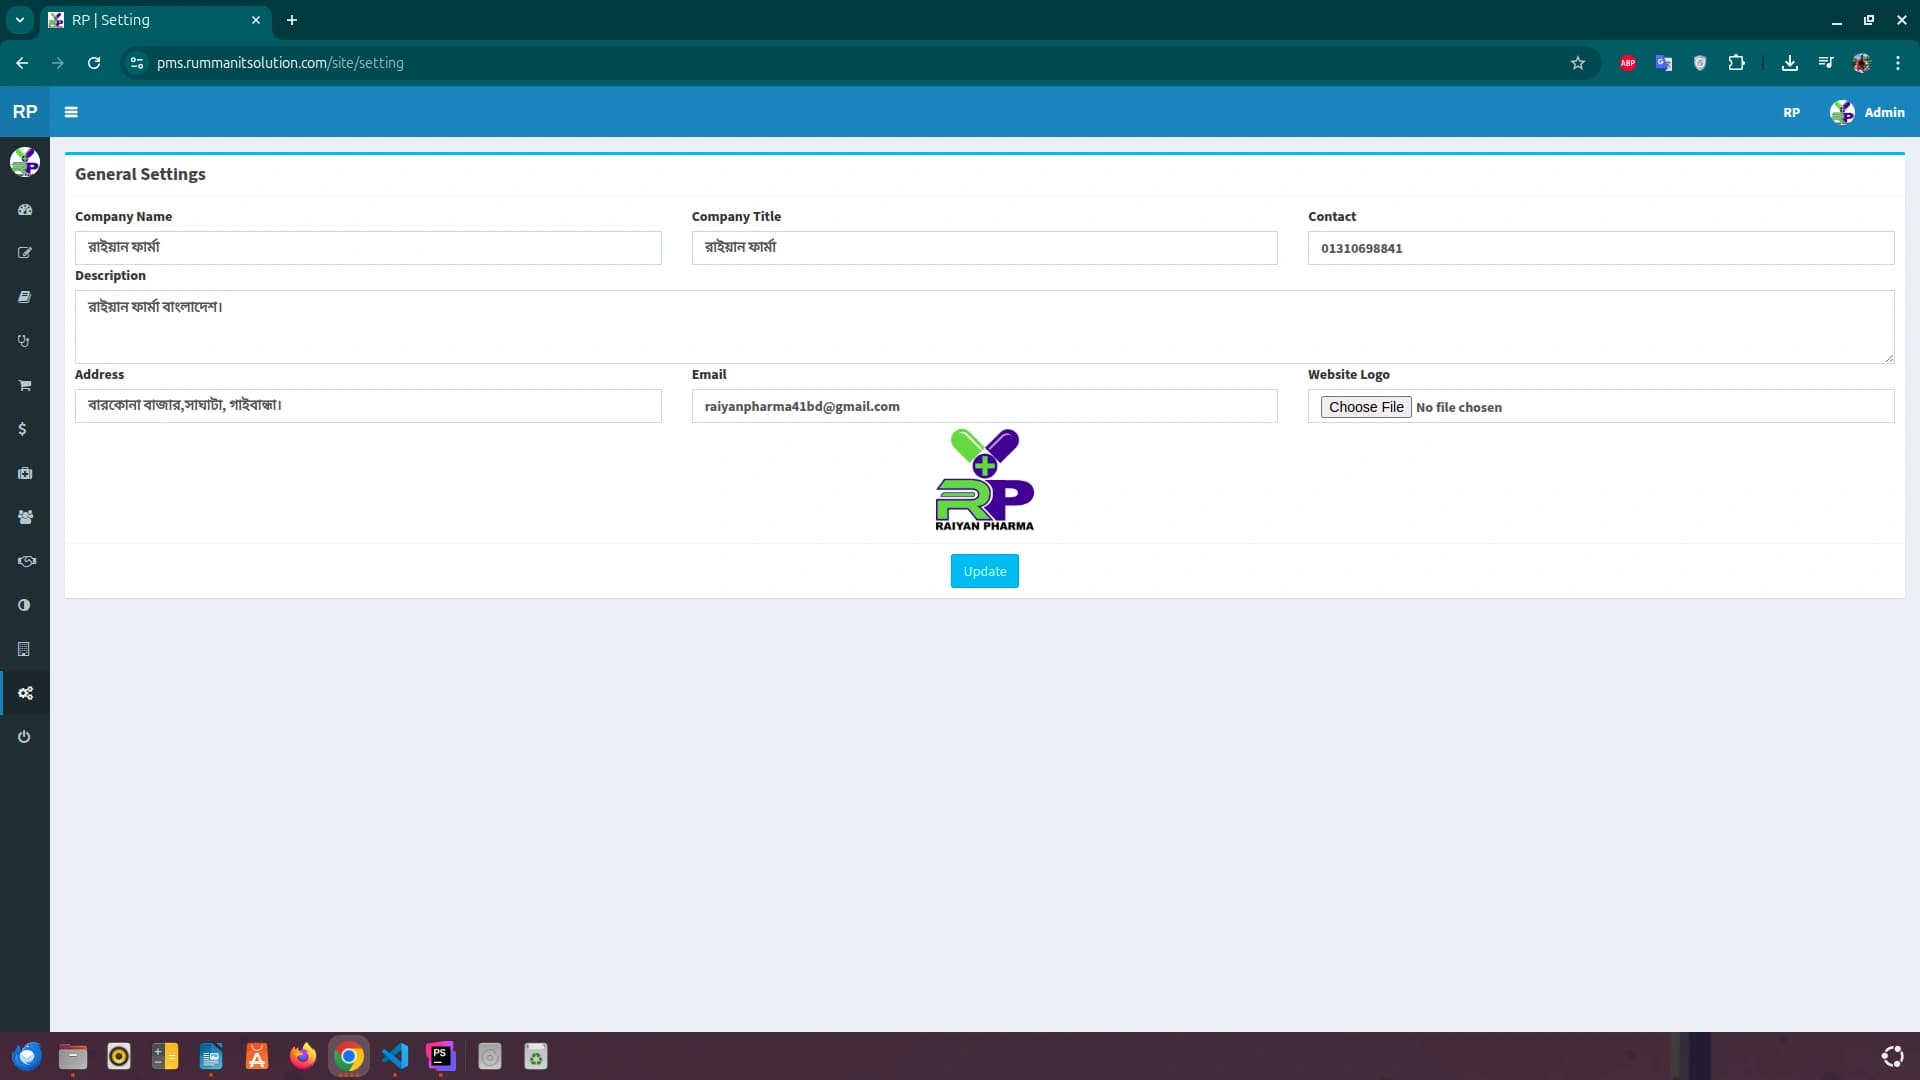Reload the page
The height and width of the screenshot is (1080, 1920).
94,63
